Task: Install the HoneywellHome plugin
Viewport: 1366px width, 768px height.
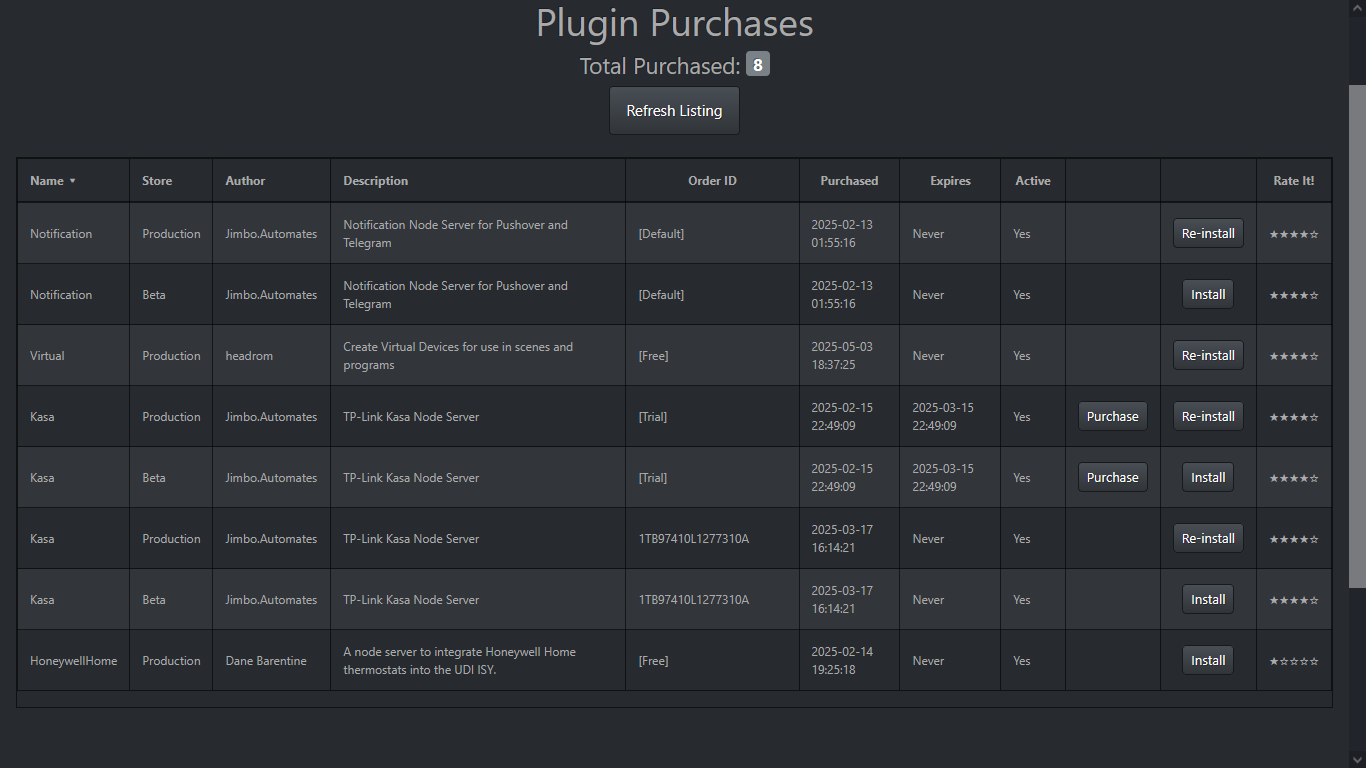Action: click(1208, 661)
